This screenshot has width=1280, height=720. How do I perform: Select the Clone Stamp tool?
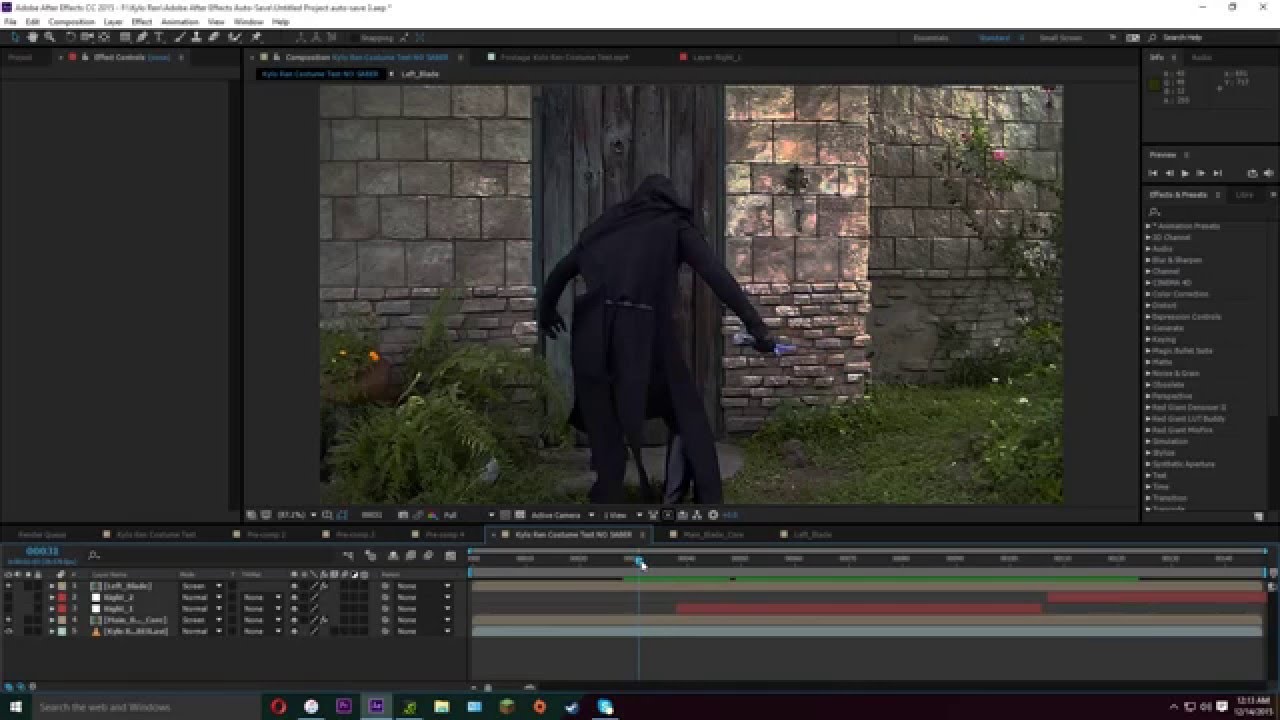coord(197,37)
